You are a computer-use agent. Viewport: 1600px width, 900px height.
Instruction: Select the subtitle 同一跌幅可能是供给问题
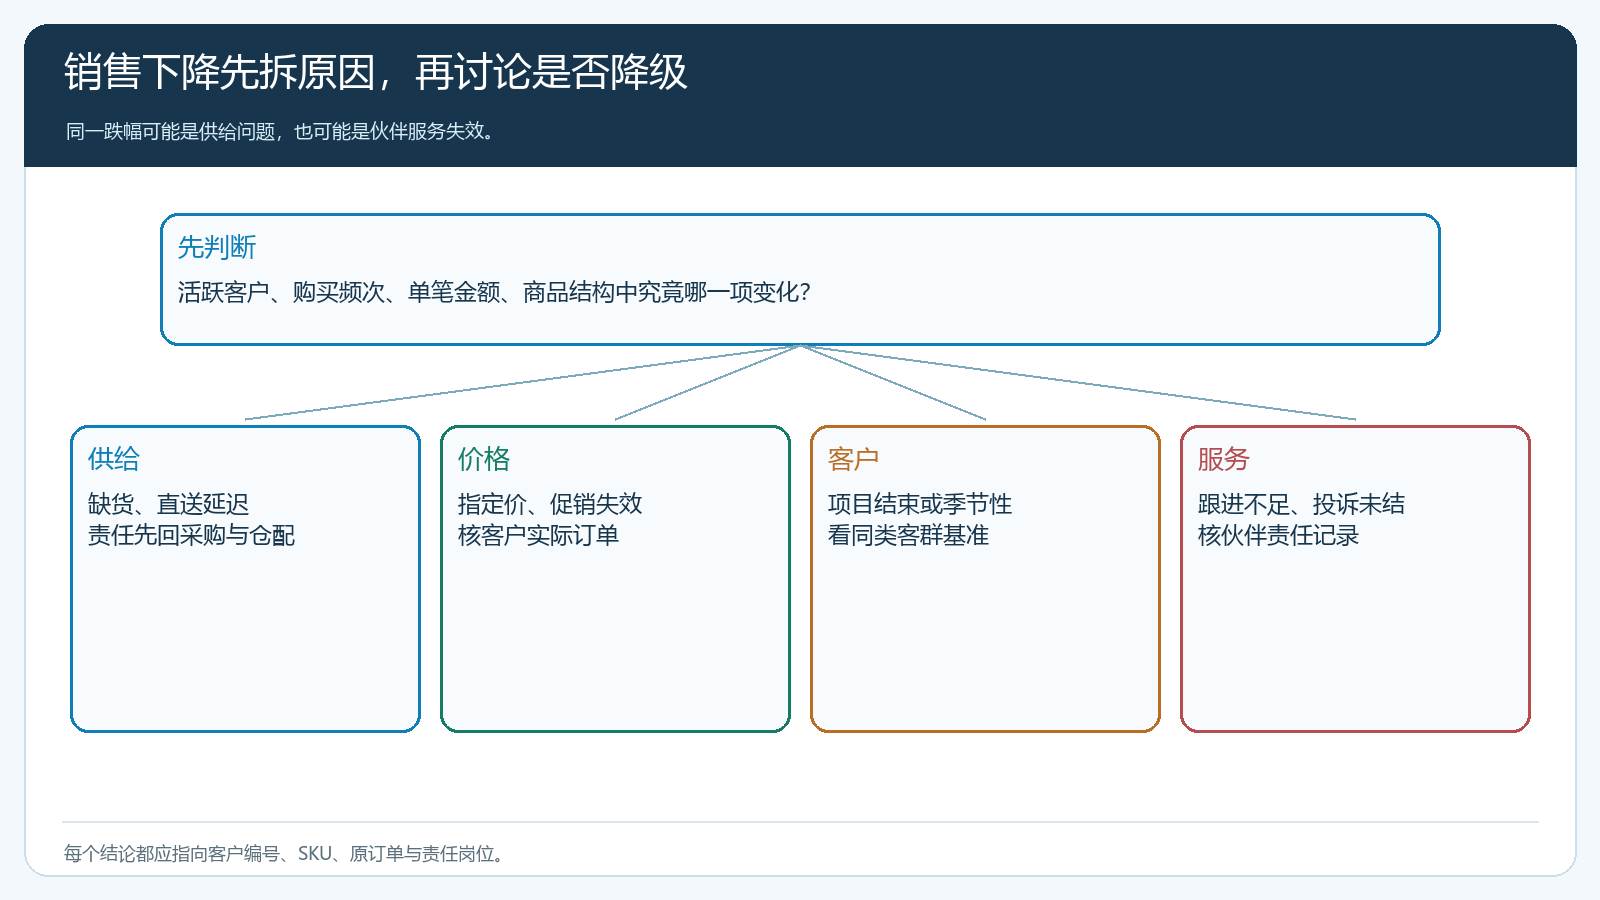point(281,131)
